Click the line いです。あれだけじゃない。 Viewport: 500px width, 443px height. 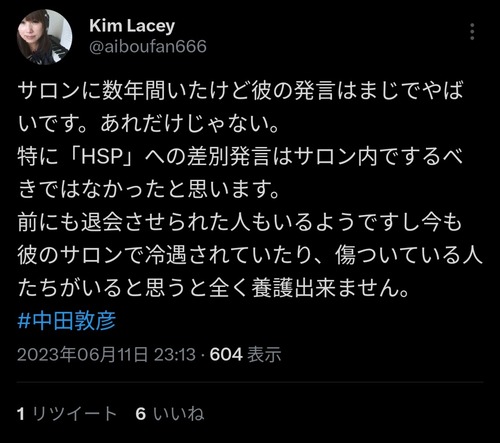tap(148, 123)
